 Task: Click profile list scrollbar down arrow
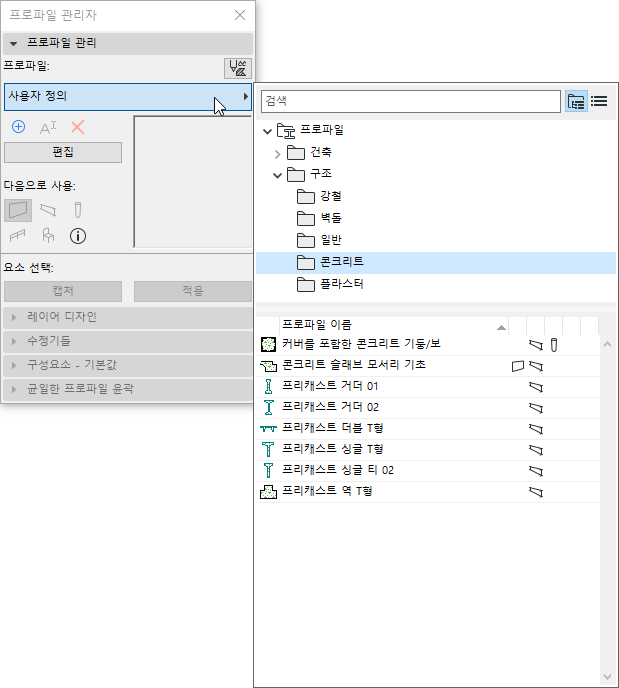coord(608,677)
